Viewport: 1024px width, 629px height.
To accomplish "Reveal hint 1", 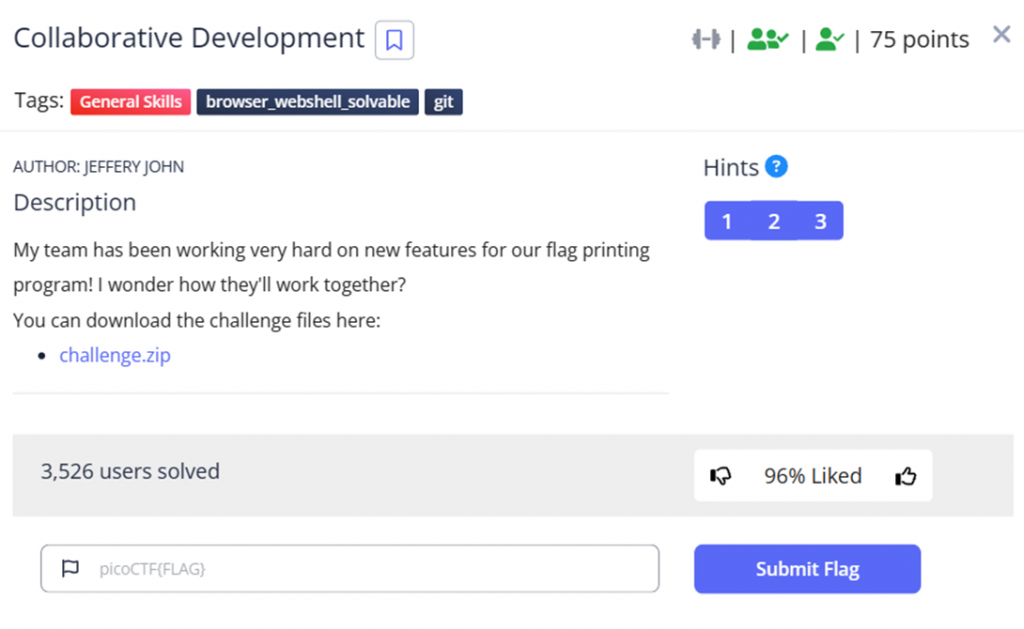I will [x=727, y=221].
